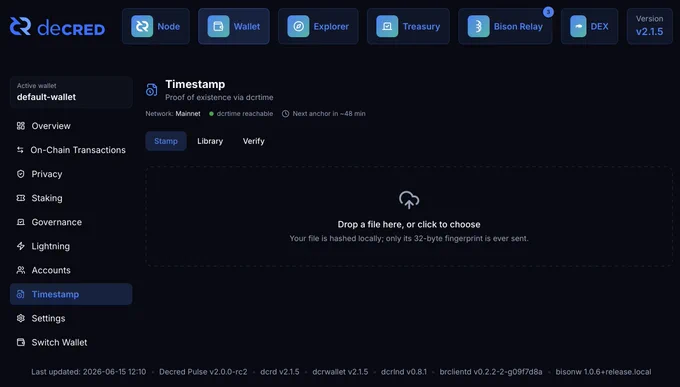
Task: Open the Lightning page
Action: 71,246
